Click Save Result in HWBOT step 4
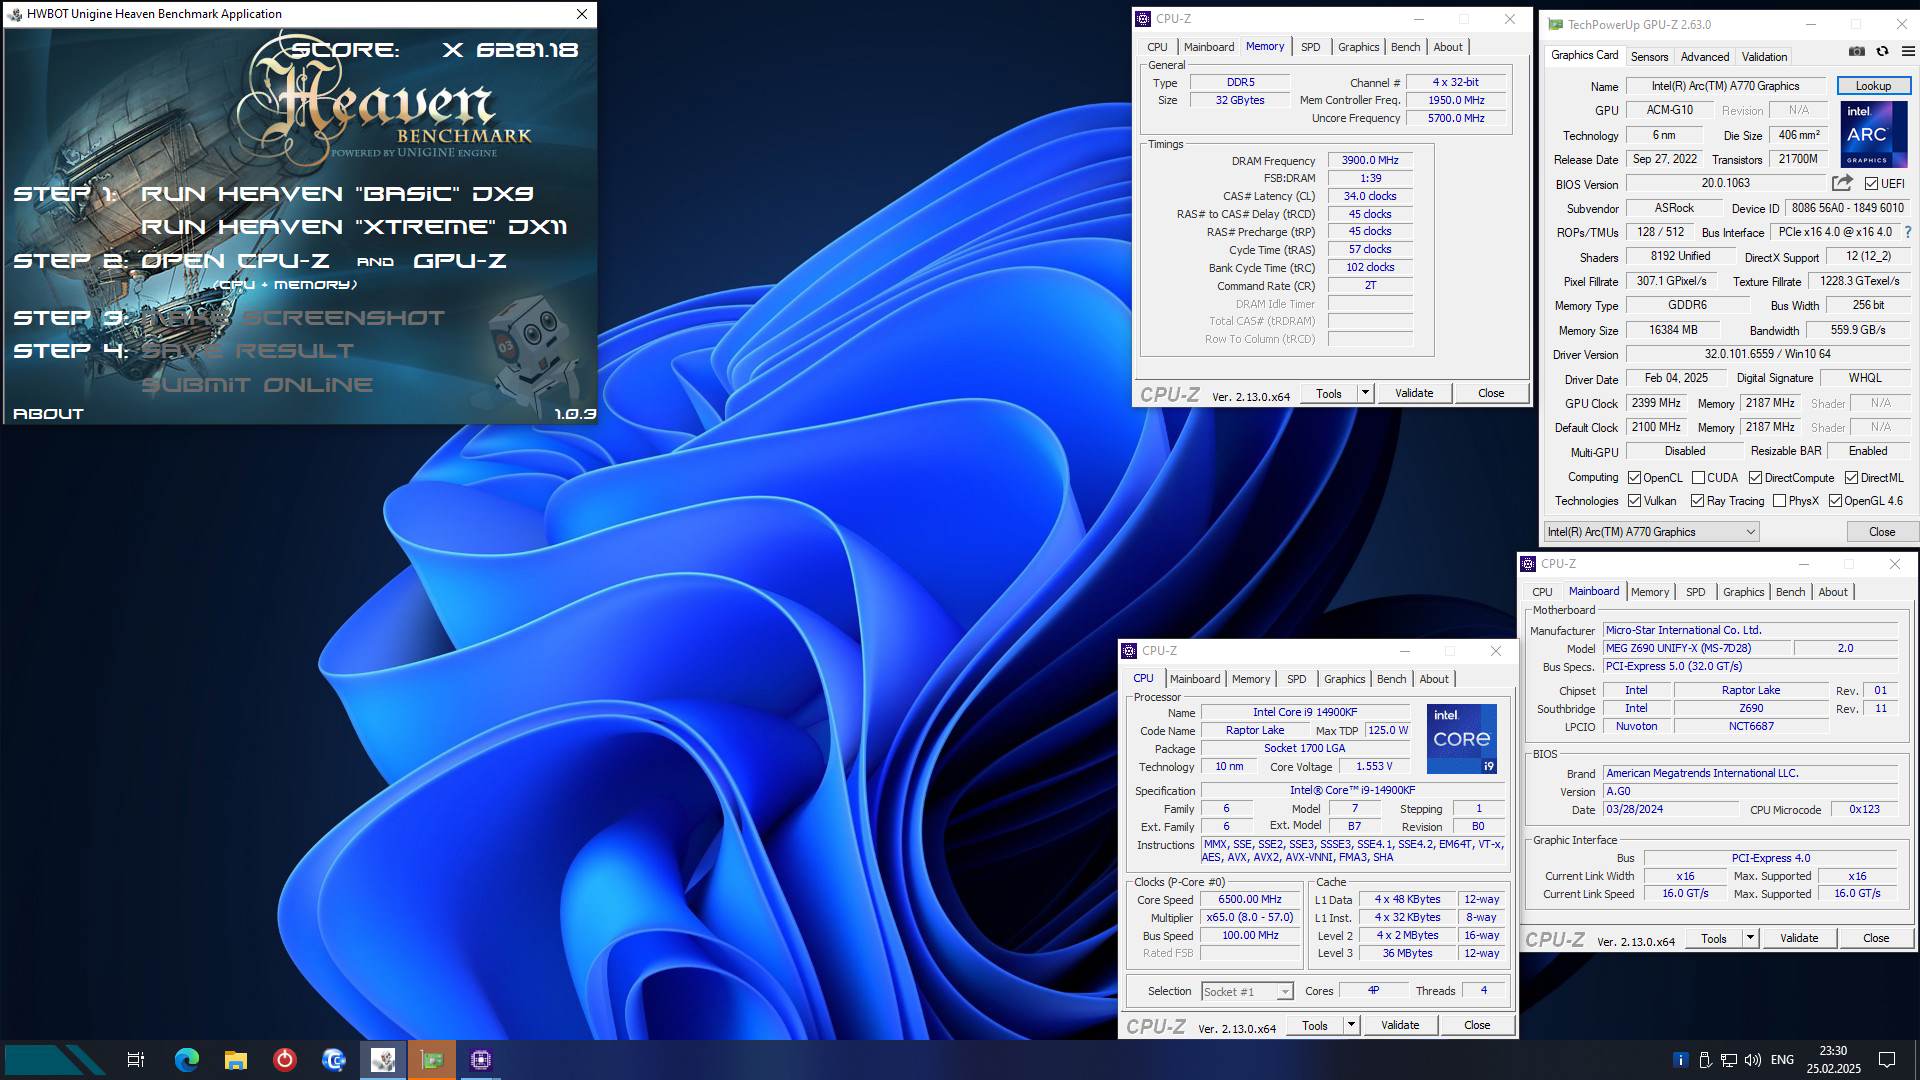 [x=247, y=351]
